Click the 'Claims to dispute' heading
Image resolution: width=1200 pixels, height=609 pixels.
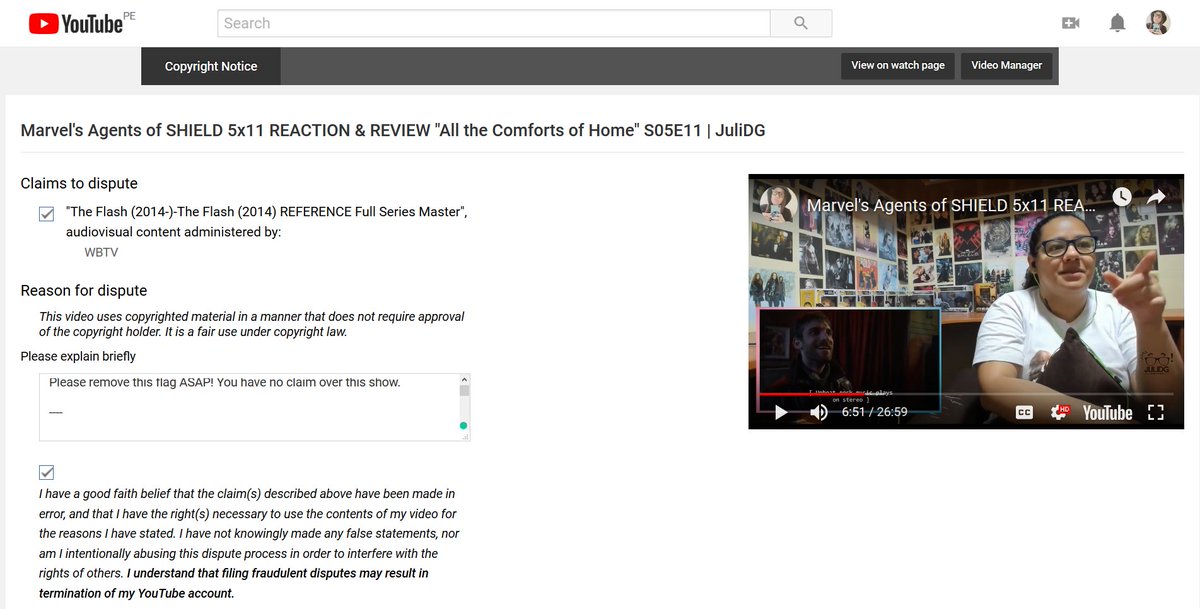pyautogui.click(x=79, y=183)
